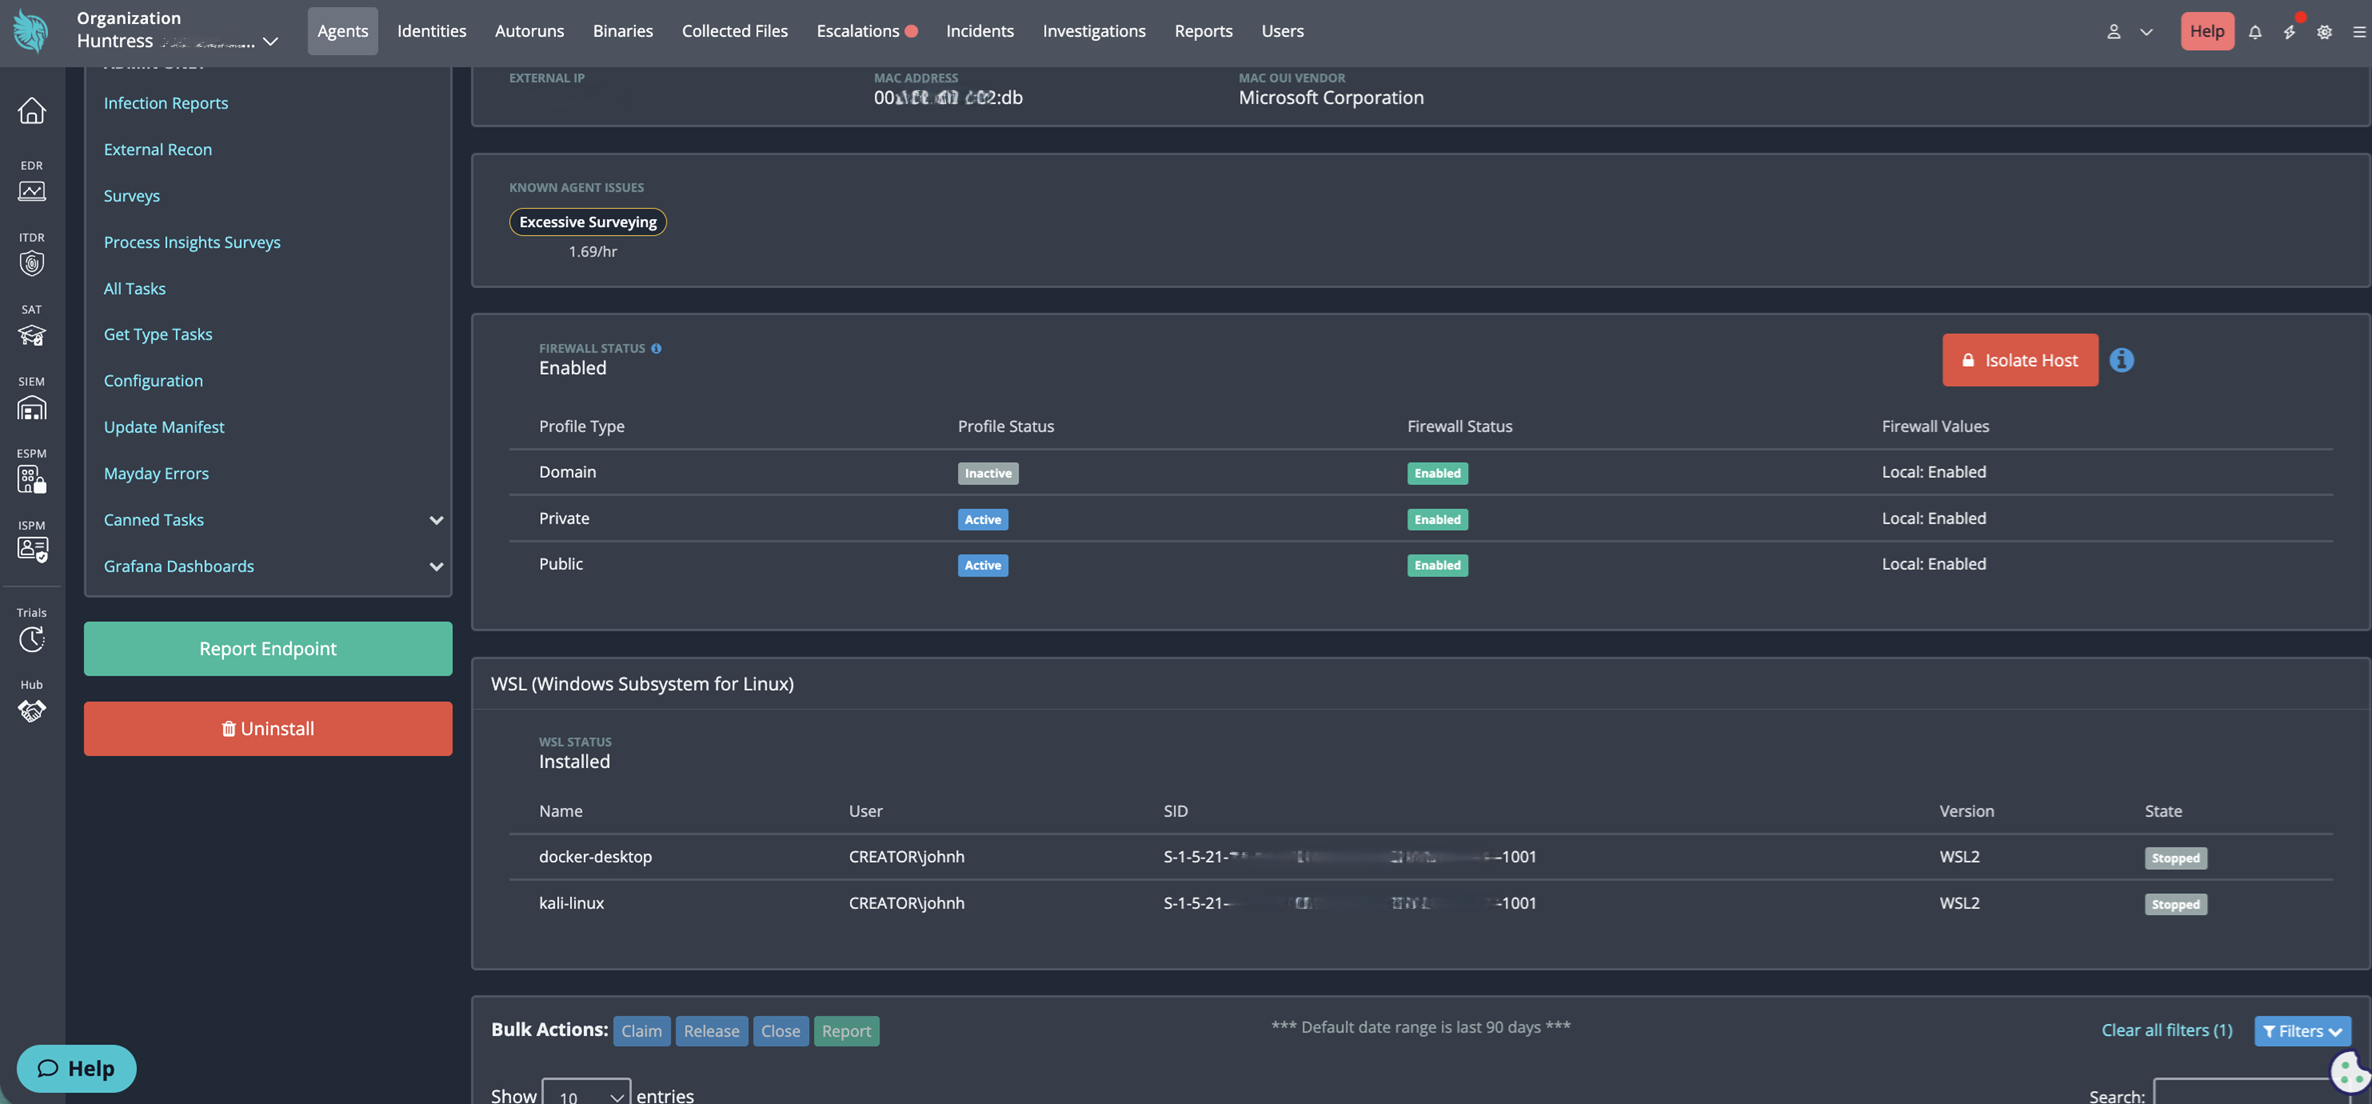Switch to the Reports tab
2372x1104 pixels.
pos(1203,31)
